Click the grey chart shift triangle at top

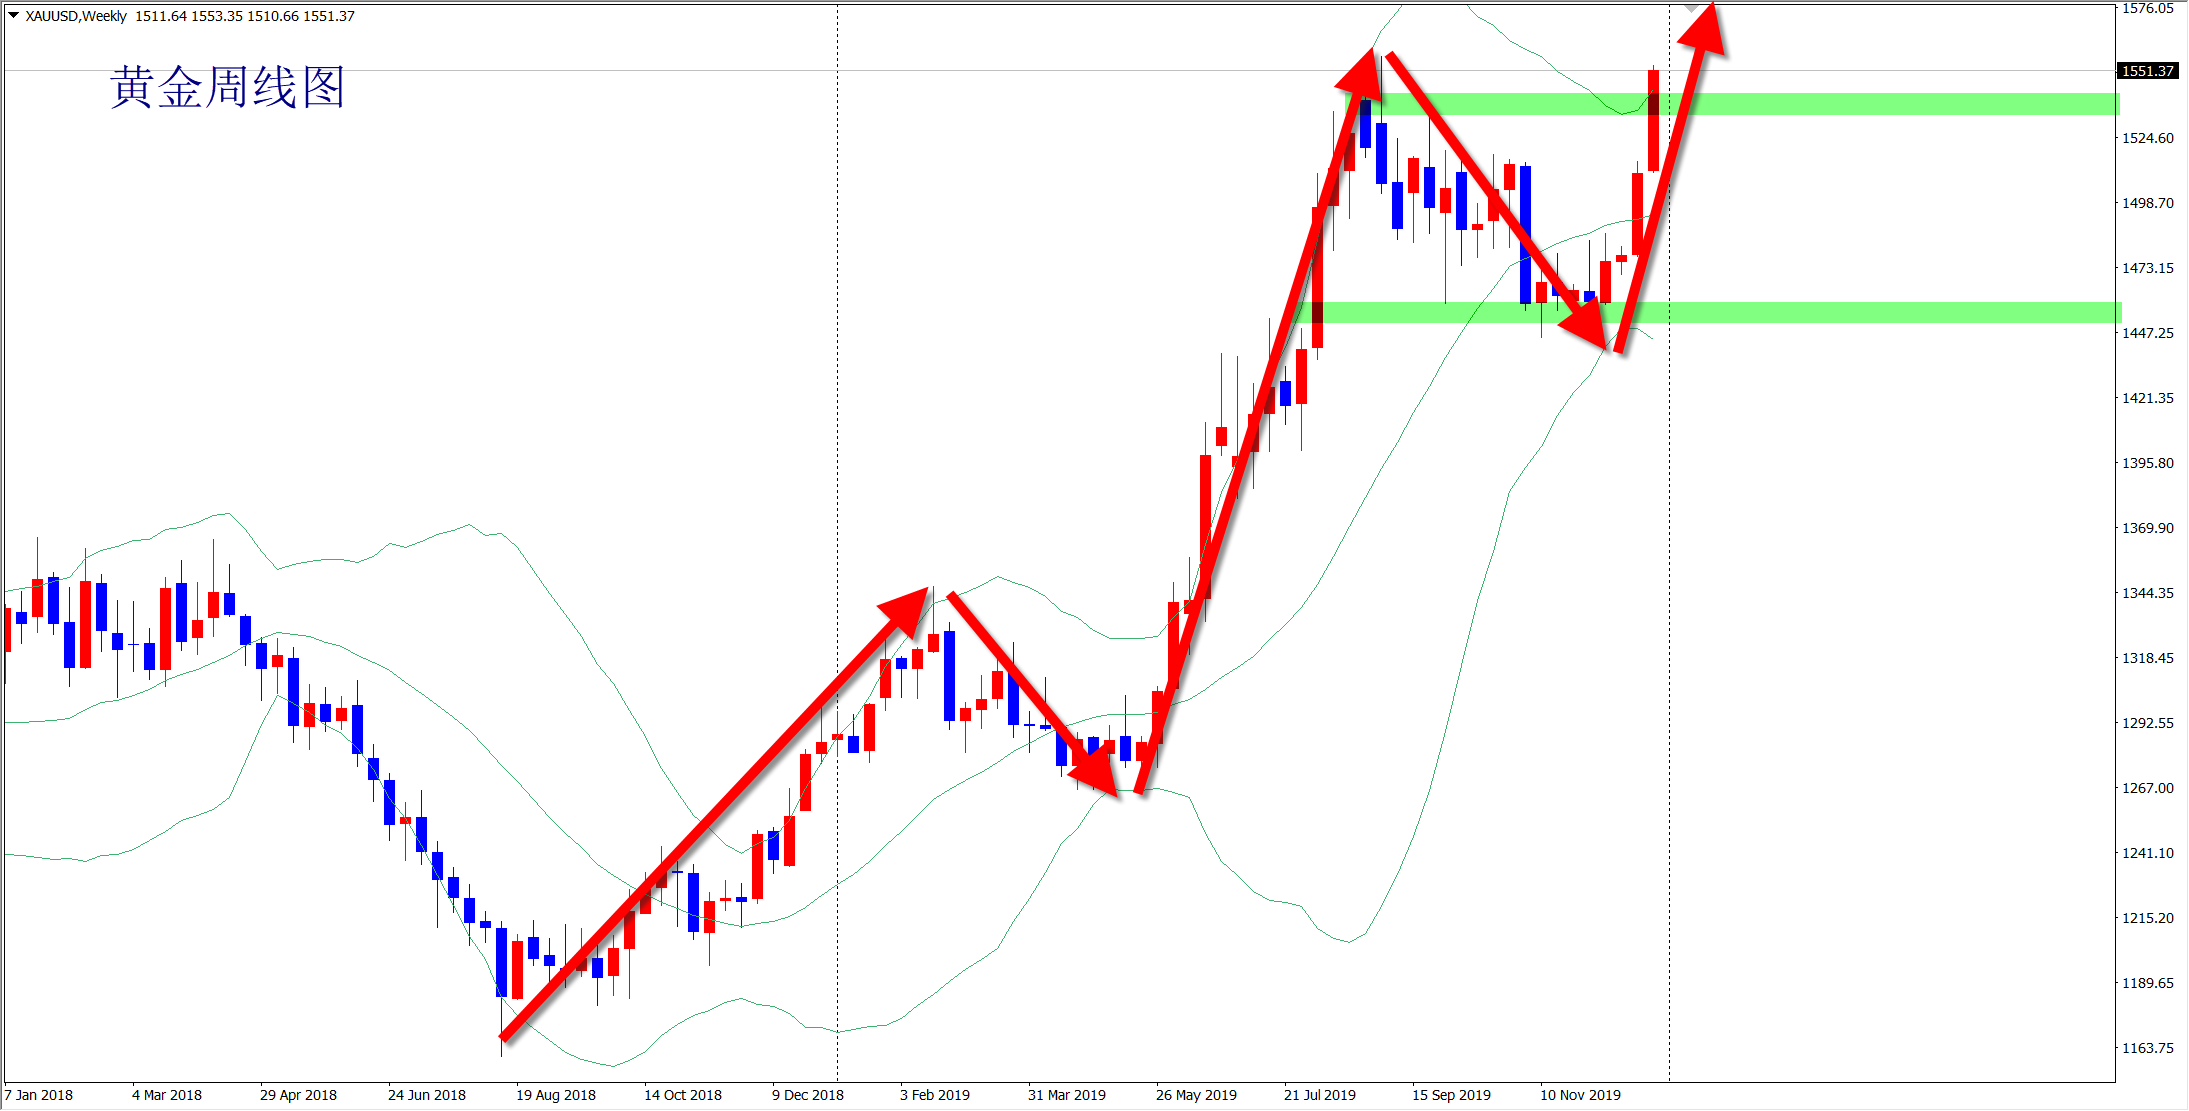tap(1690, 8)
